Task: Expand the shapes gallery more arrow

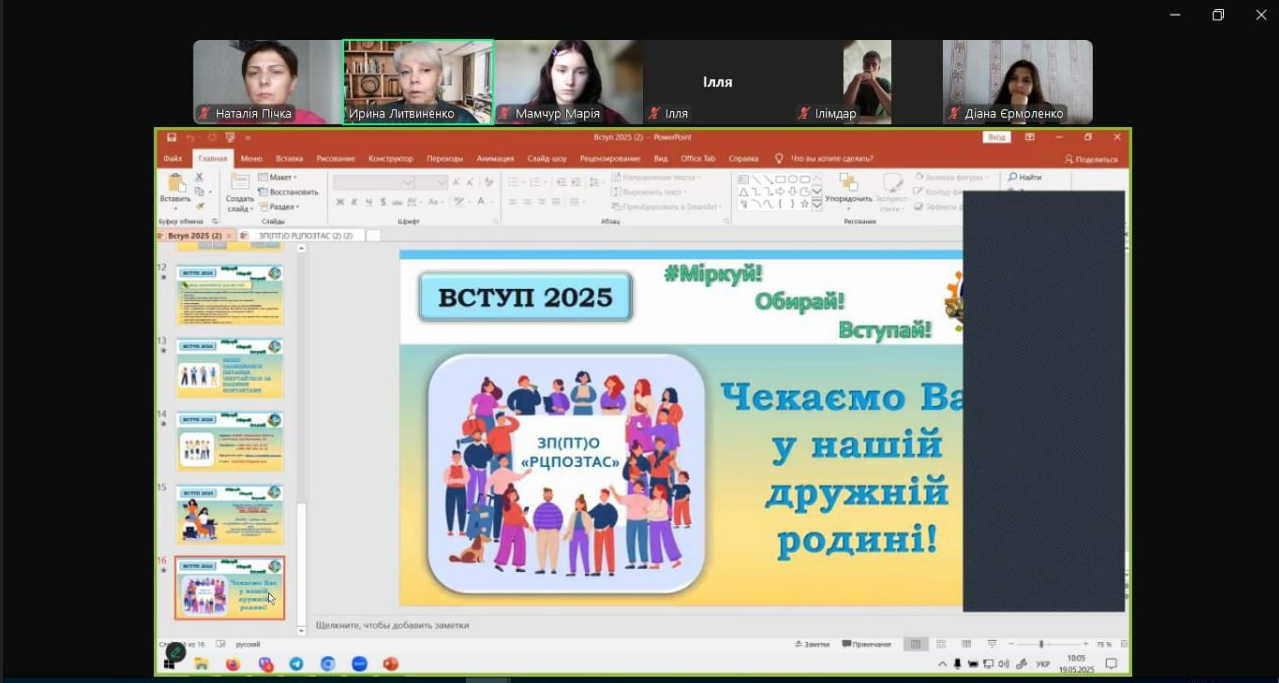Action: point(817,204)
